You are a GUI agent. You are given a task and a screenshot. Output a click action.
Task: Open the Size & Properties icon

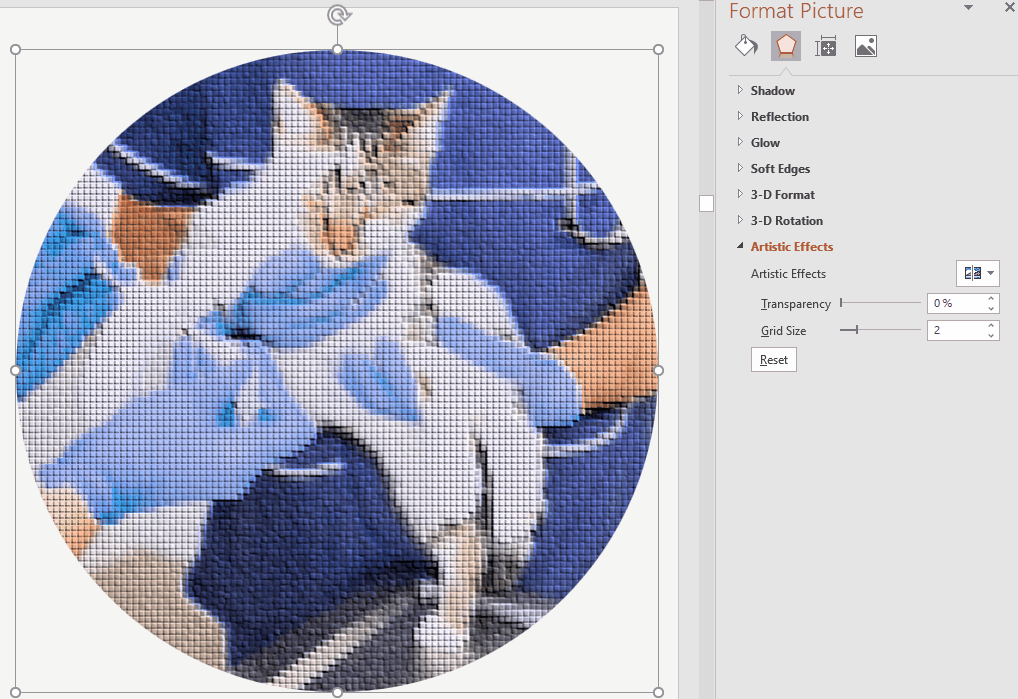pos(826,46)
